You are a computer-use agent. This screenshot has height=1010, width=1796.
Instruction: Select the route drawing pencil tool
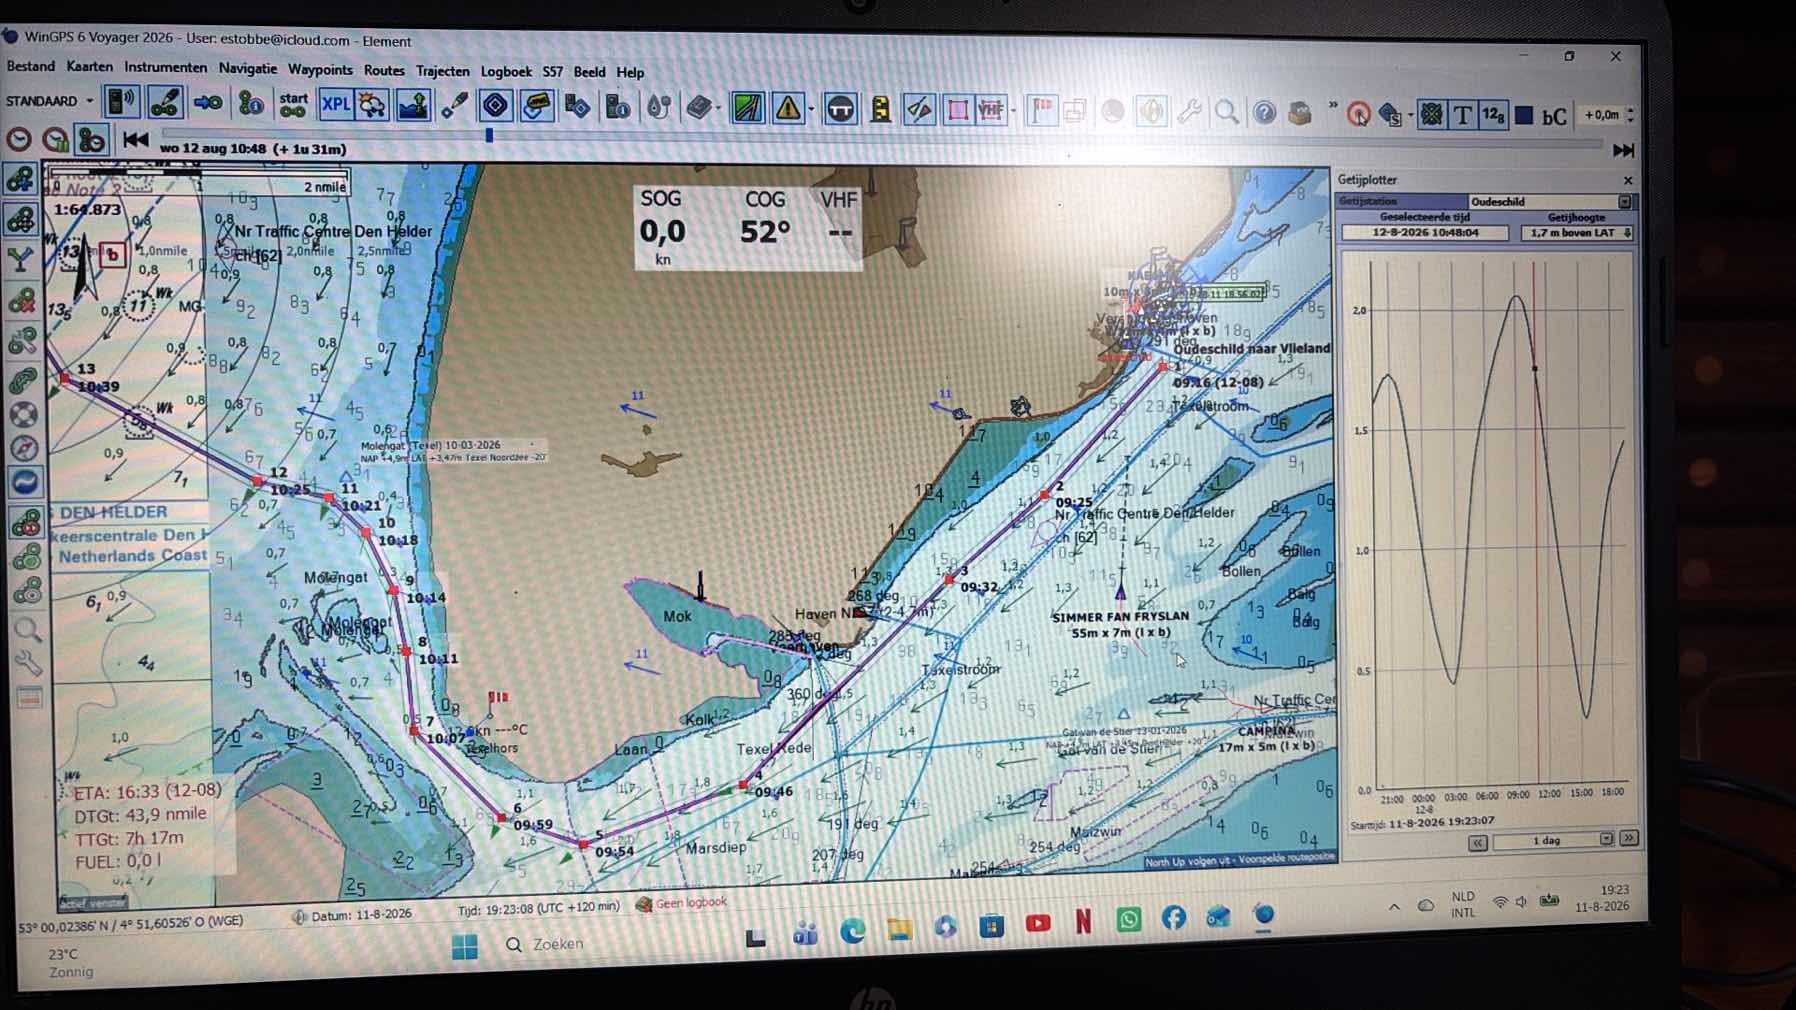tap(164, 102)
